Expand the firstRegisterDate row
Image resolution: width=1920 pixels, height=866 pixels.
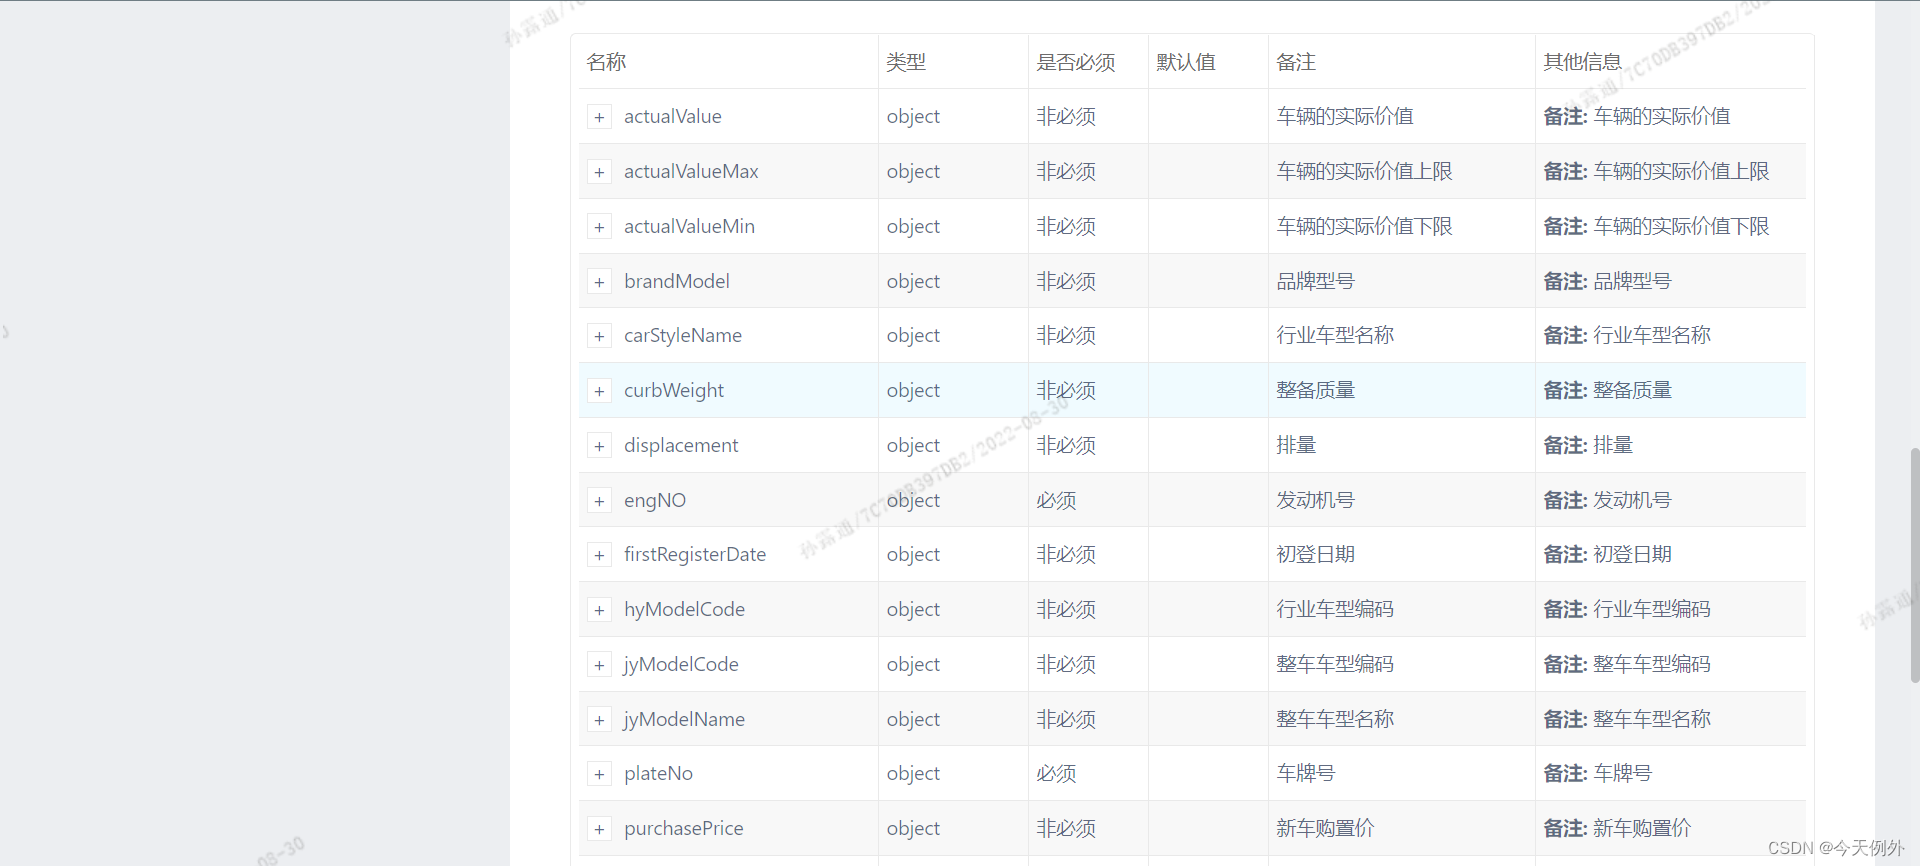[x=599, y=555]
